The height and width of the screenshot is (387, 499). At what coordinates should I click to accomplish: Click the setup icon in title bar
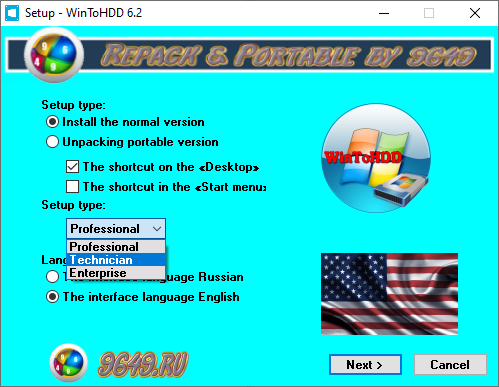pos(12,13)
